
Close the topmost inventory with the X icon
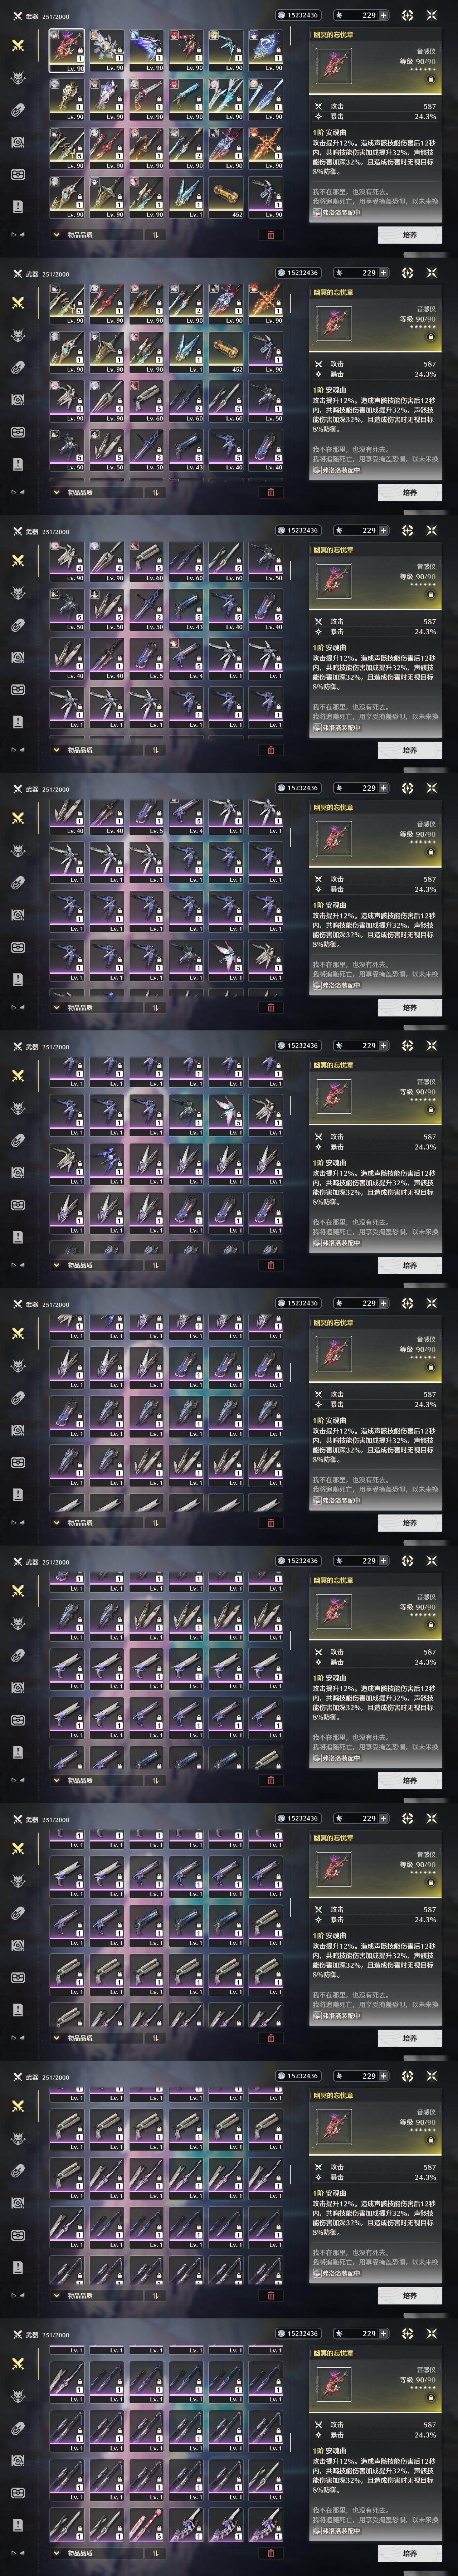(x=432, y=15)
